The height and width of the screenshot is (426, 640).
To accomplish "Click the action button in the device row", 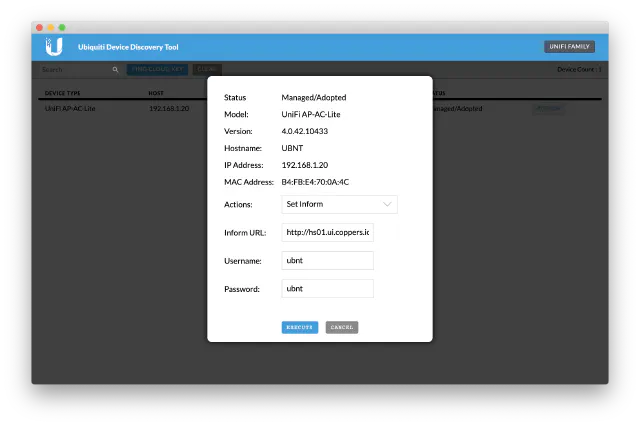I will [549, 108].
